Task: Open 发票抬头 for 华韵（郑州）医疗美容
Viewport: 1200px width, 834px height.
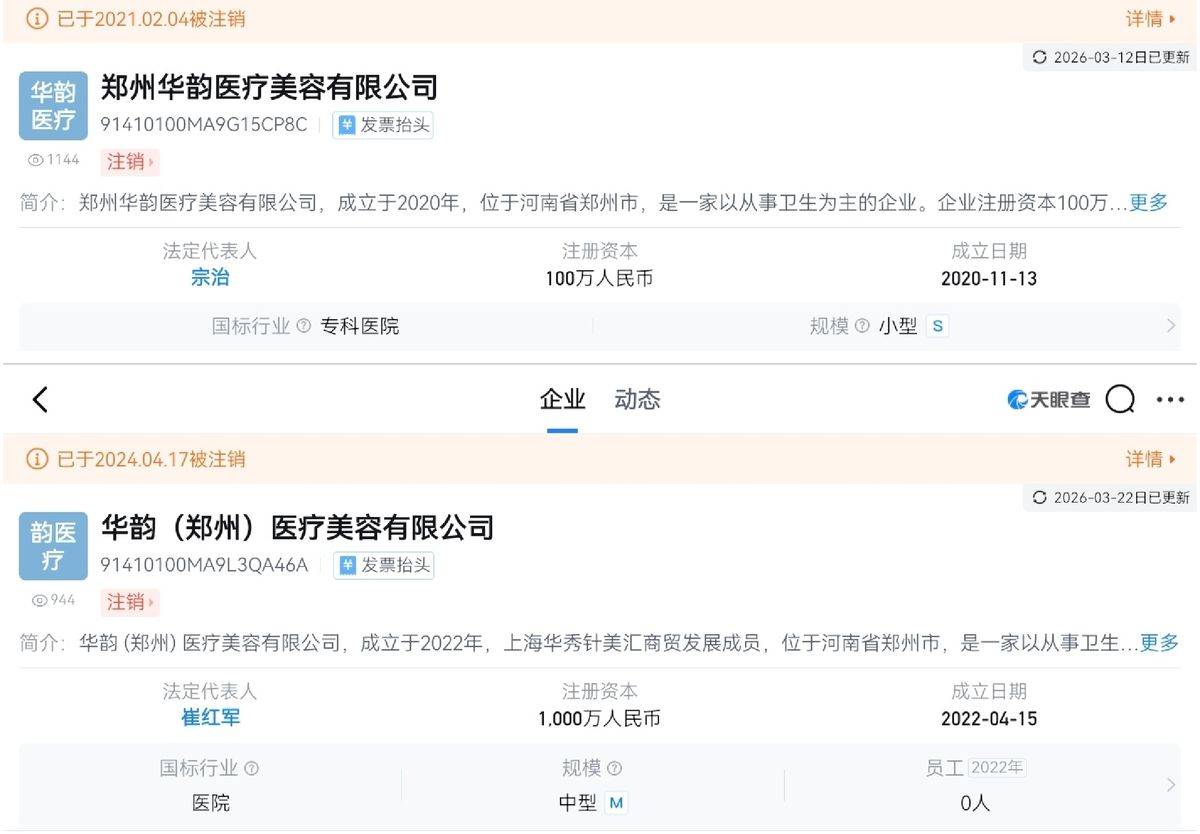Action: (383, 565)
